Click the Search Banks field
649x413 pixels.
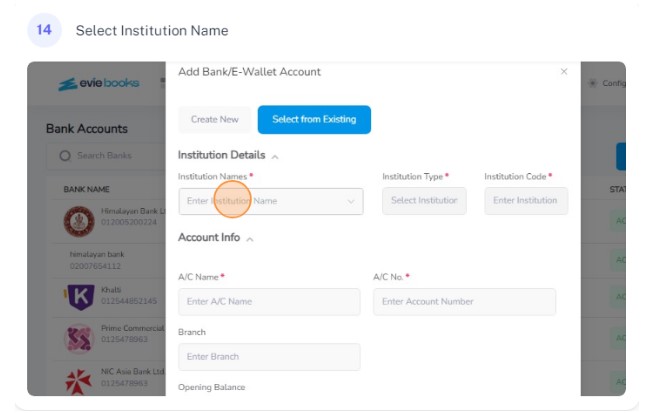(106, 156)
